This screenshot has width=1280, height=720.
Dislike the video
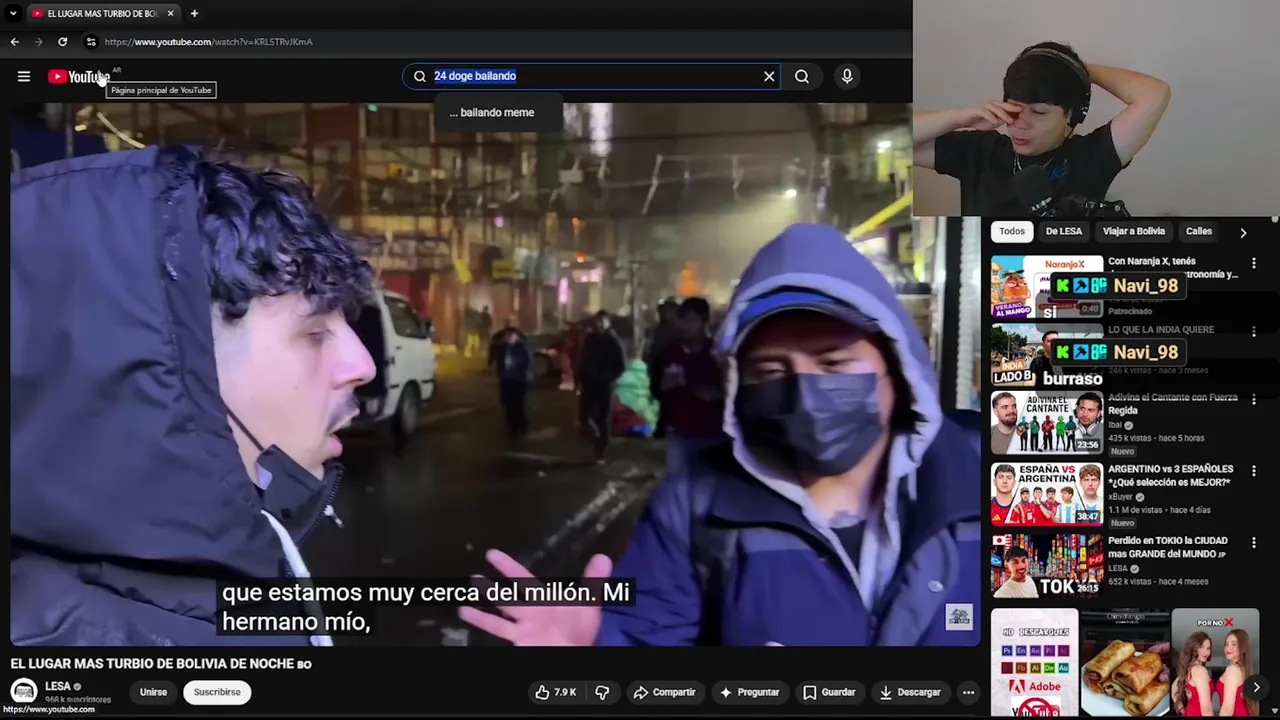602,692
